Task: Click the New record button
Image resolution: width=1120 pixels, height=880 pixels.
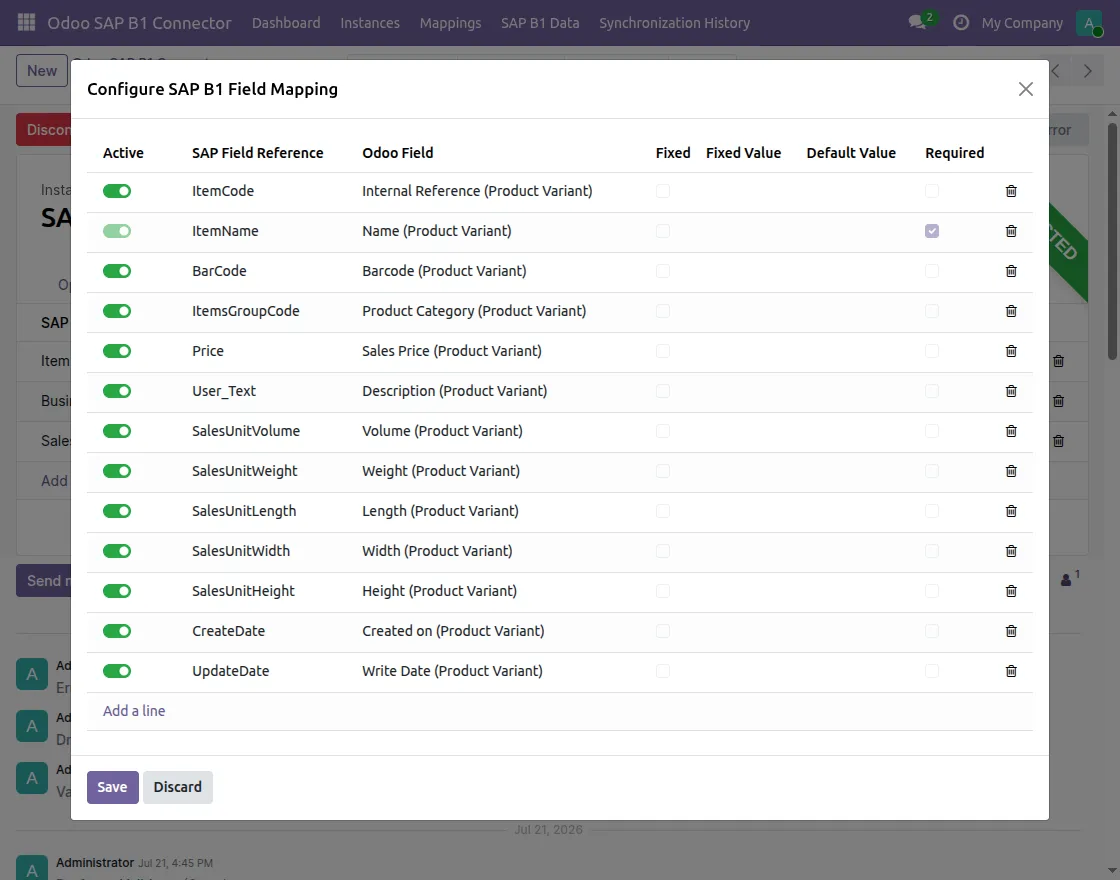Action: (42, 71)
